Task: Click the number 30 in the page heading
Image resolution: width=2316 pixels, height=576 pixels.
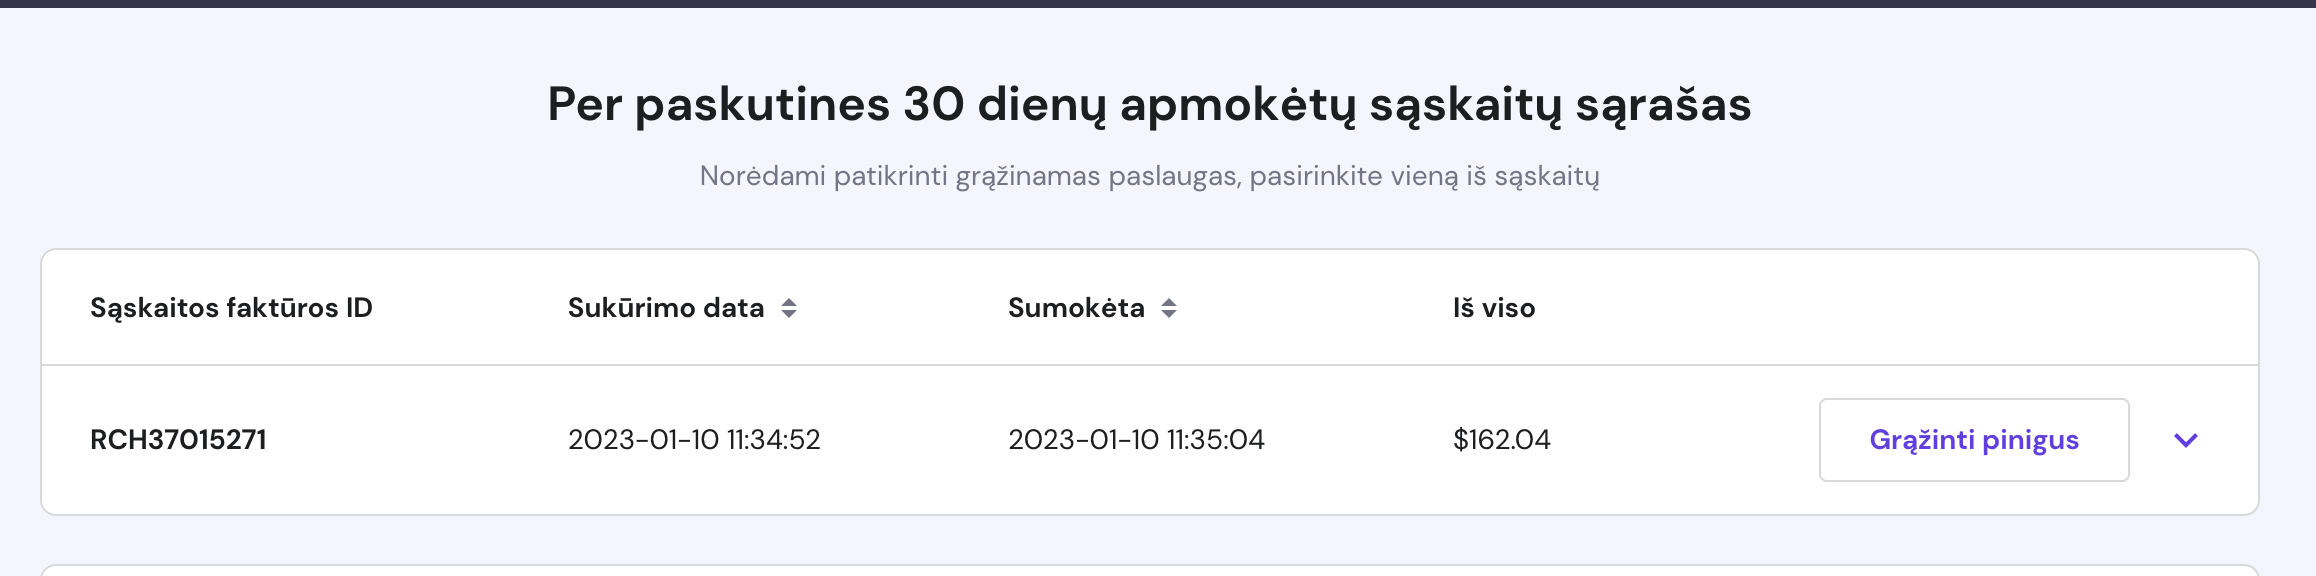Action: [x=933, y=104]
